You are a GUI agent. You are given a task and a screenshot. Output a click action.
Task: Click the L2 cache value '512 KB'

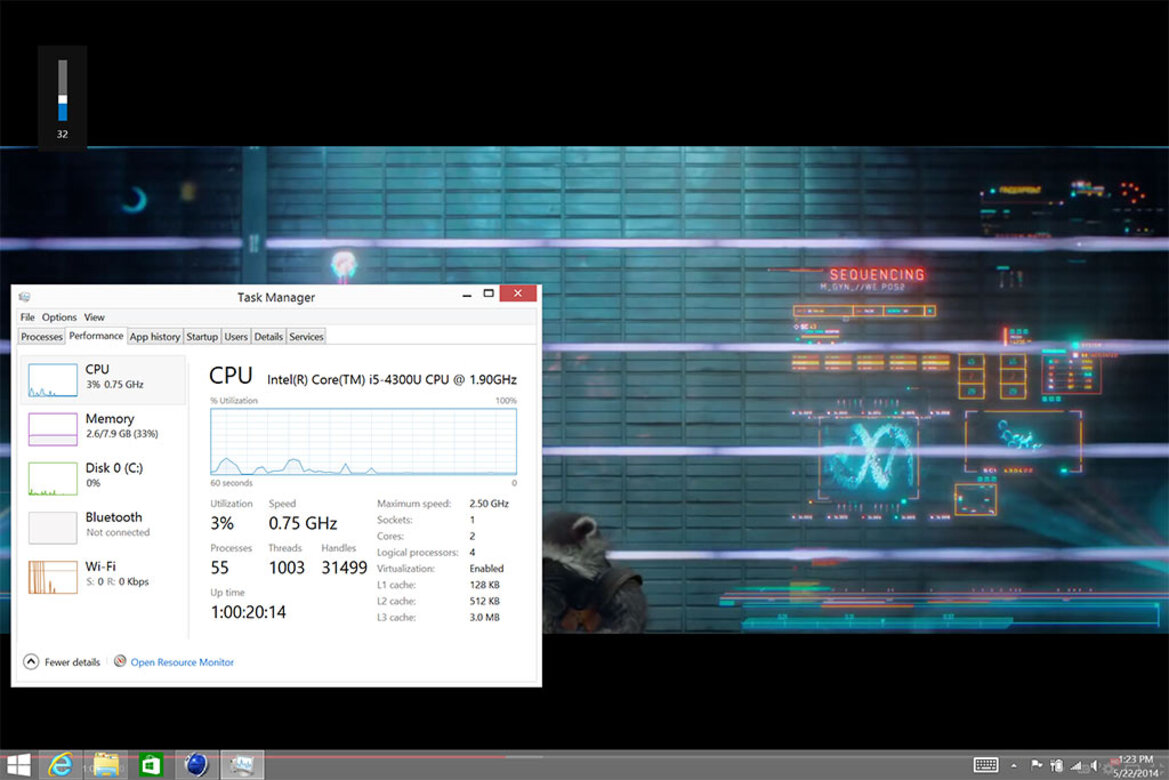pyautogui.click(x=485, y=601)
